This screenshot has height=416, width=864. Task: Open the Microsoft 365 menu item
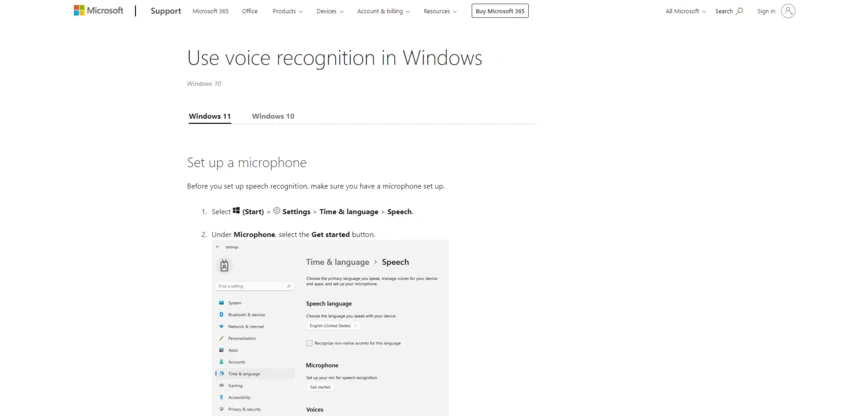(x=210, y=11)
